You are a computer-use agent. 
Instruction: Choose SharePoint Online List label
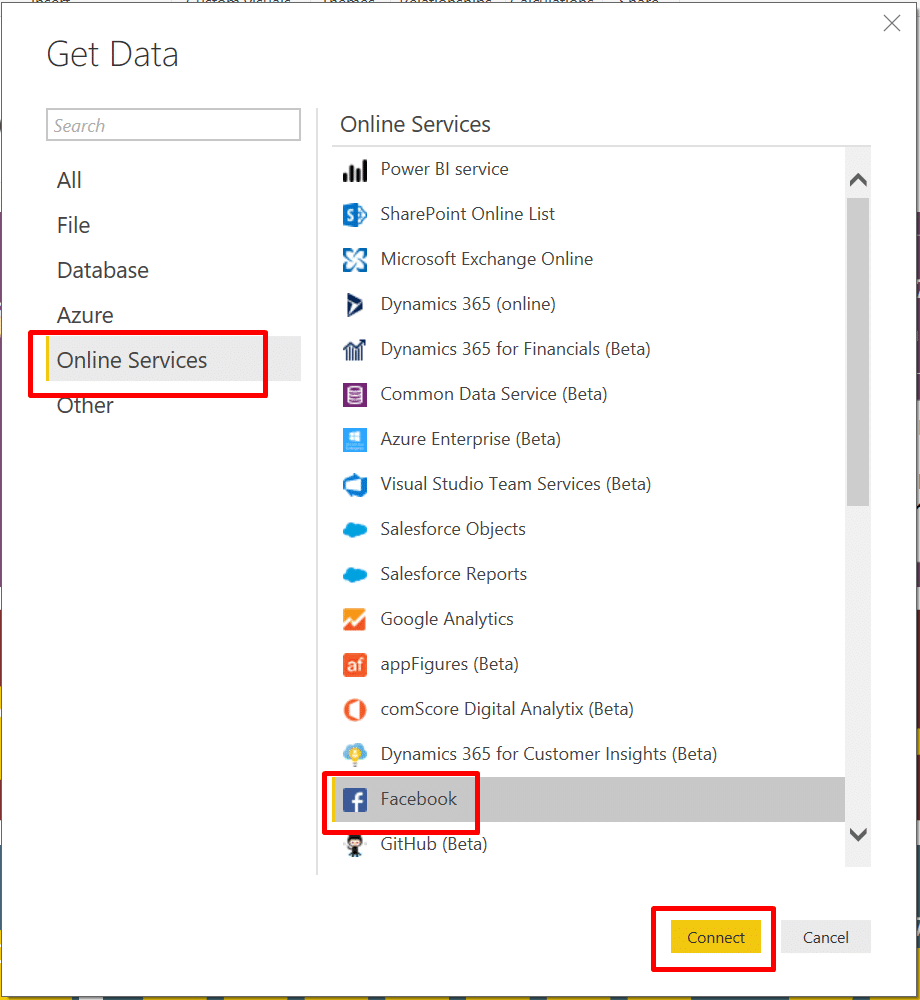pos(467,214)
